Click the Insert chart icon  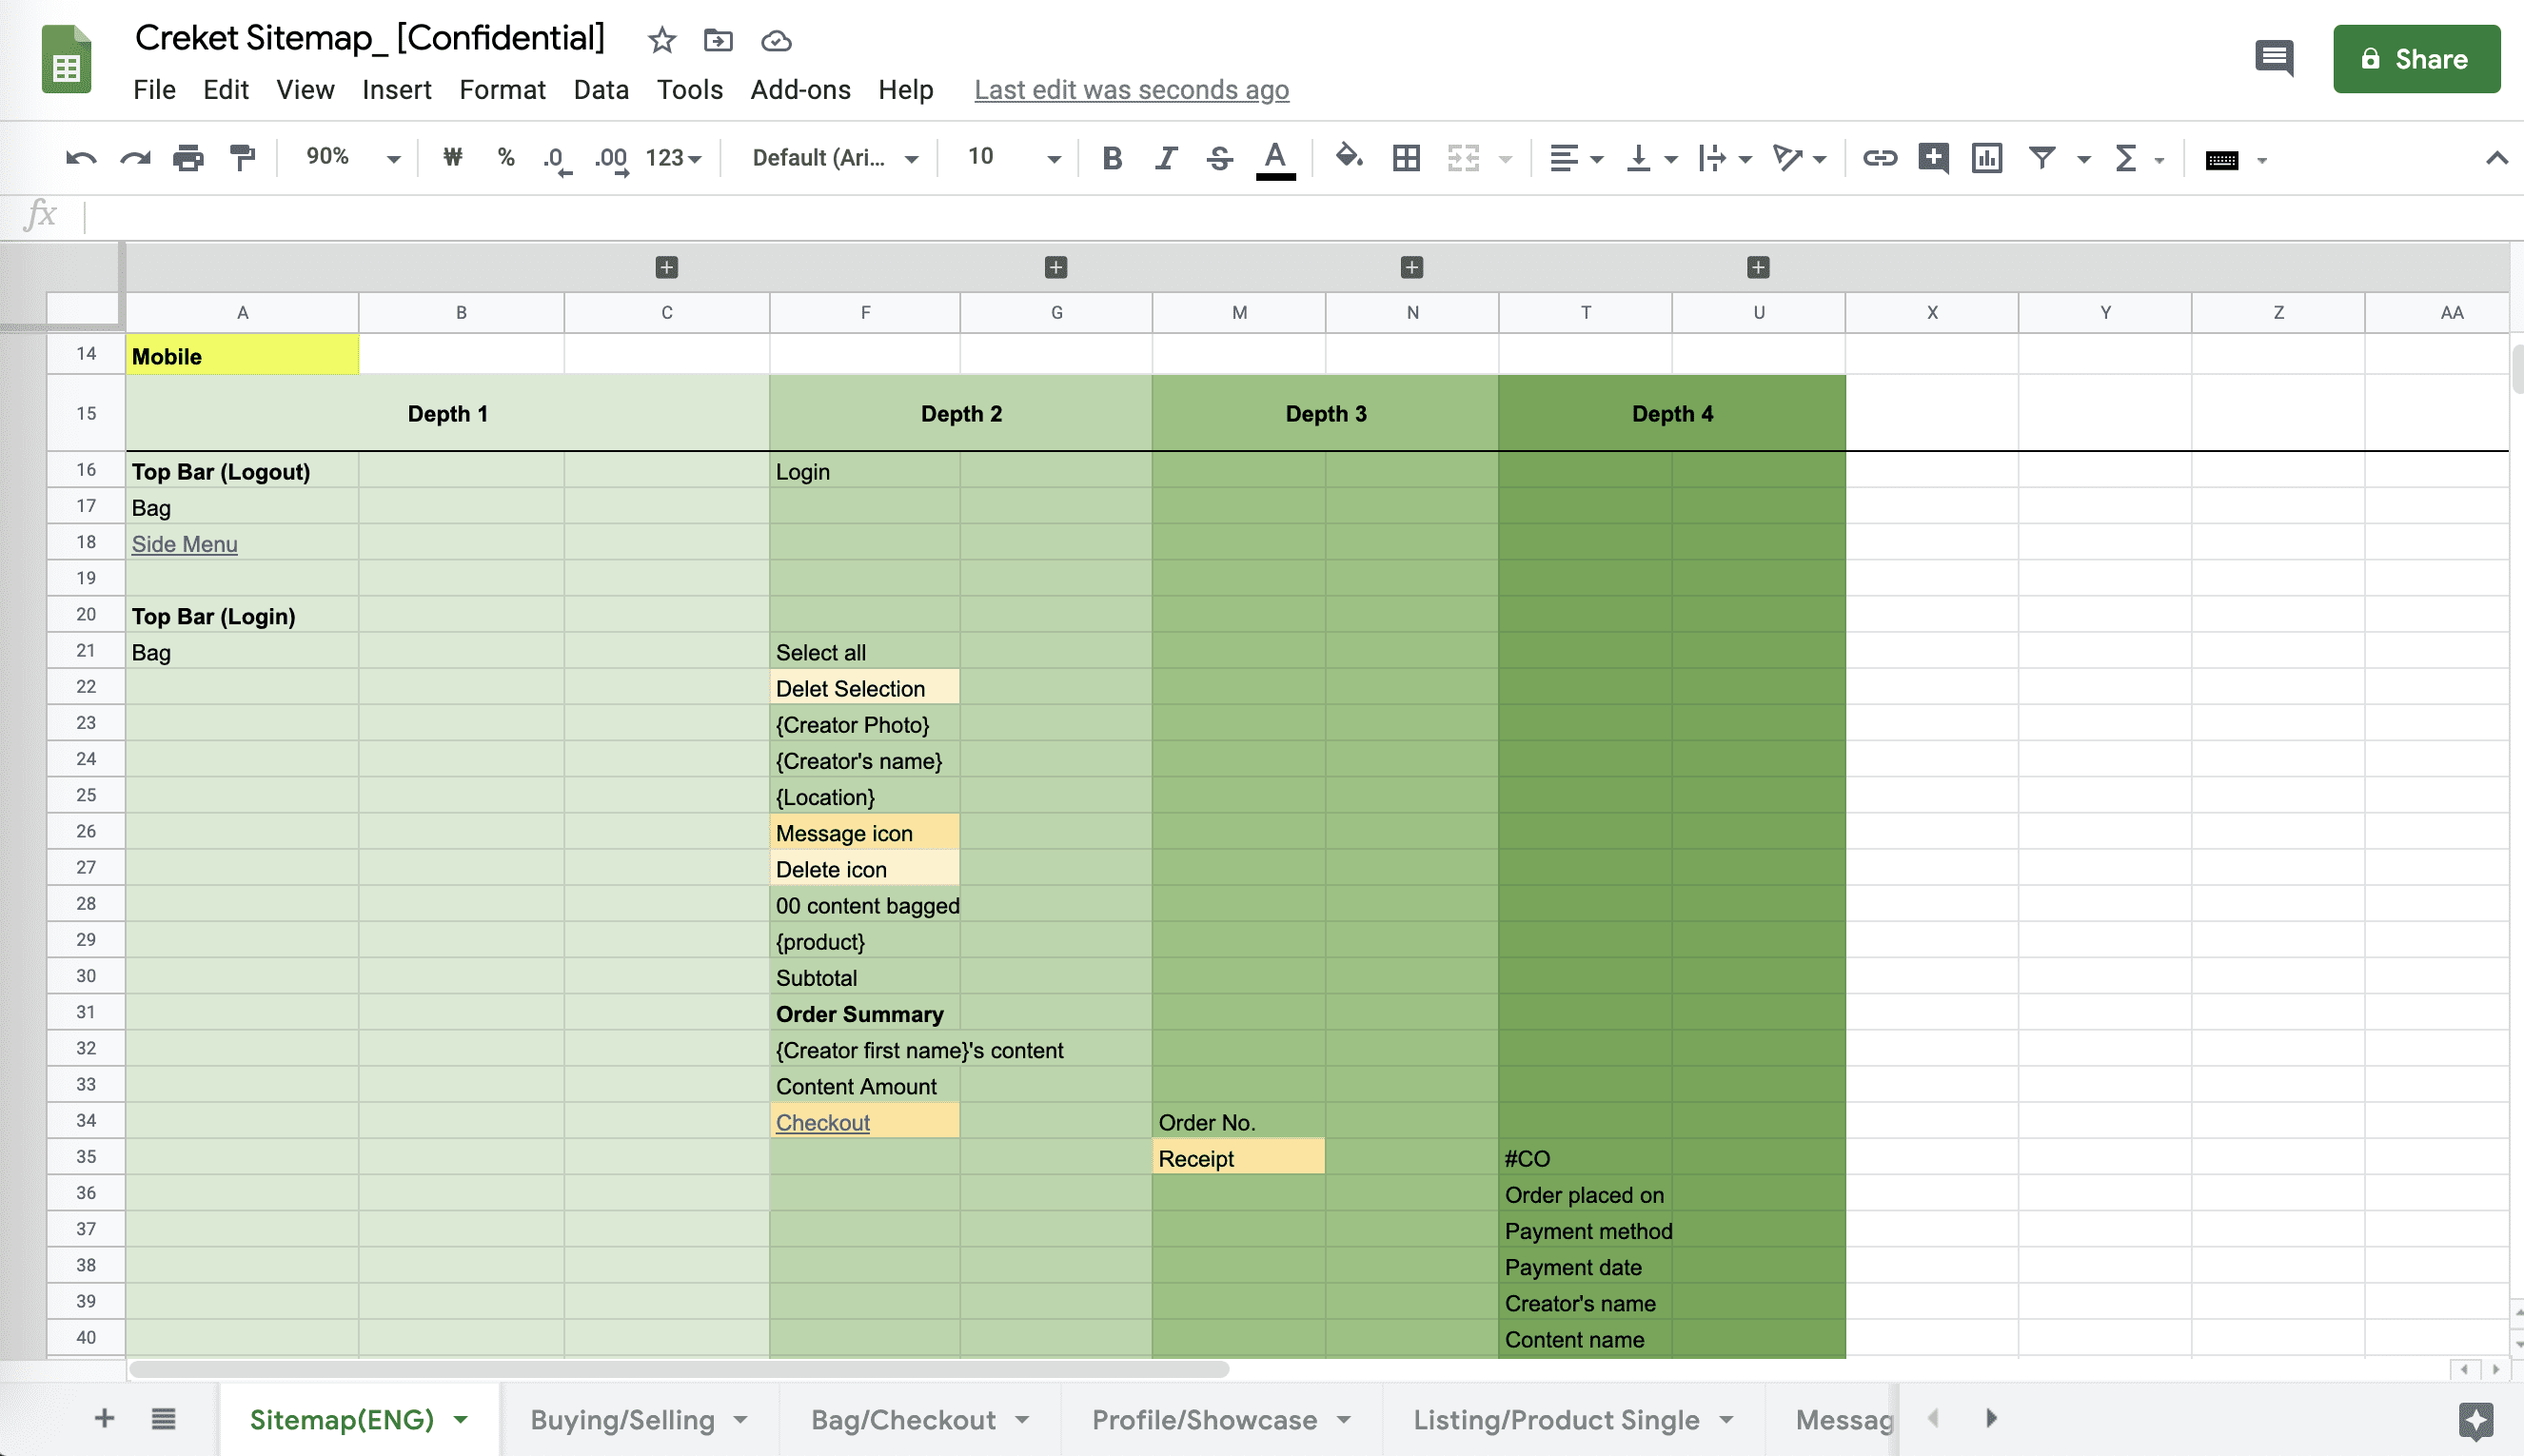[x=1987, y=158]
